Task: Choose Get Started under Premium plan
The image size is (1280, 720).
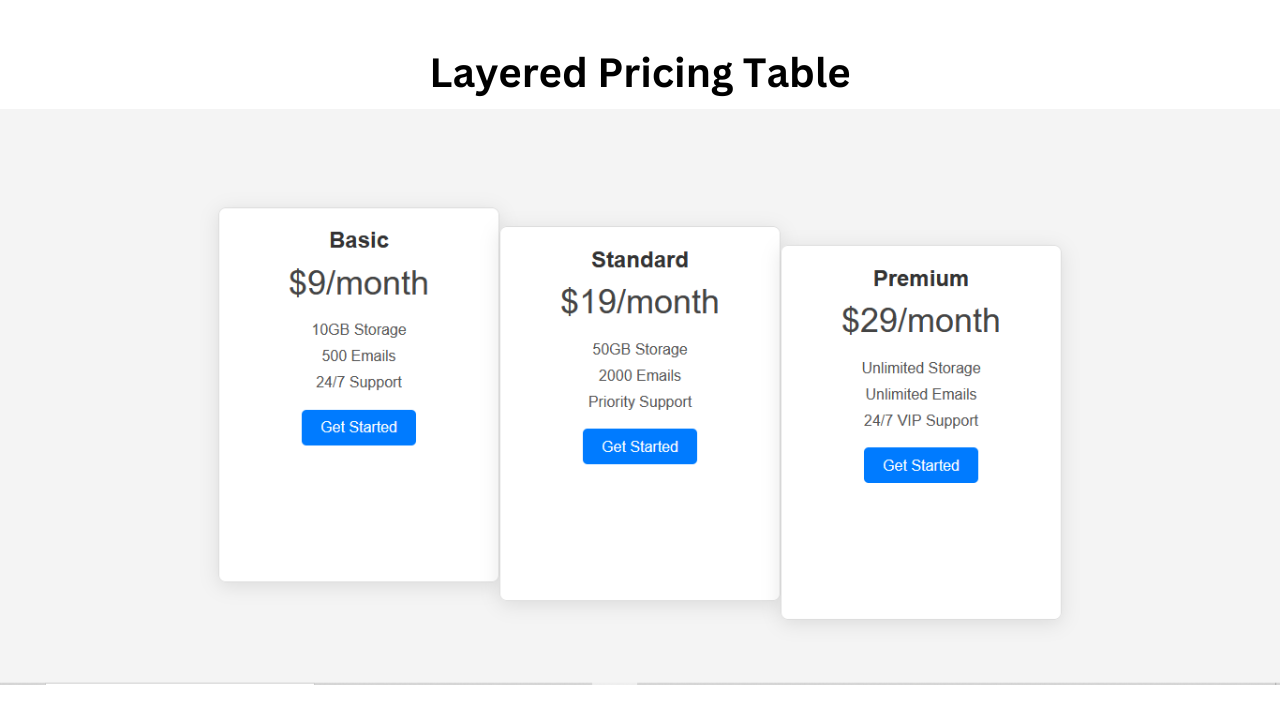Action: [x=920, y=465]
